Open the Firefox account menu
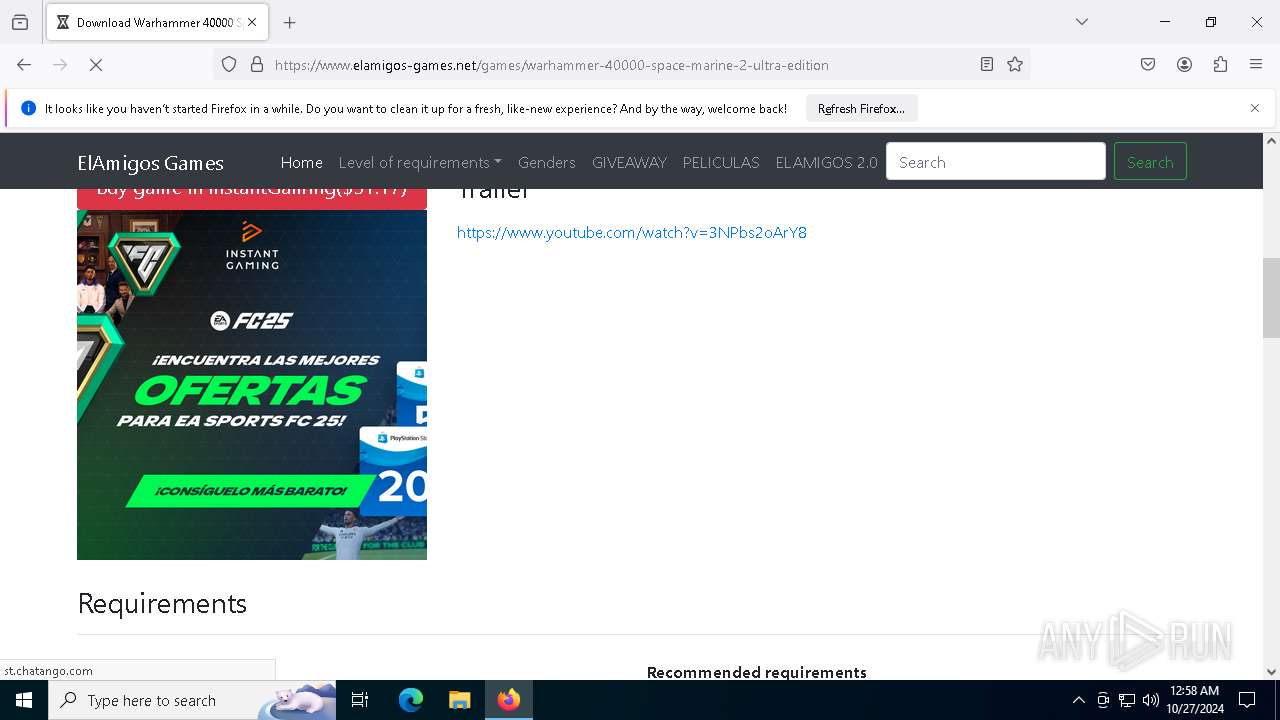 click(1184, 65)
